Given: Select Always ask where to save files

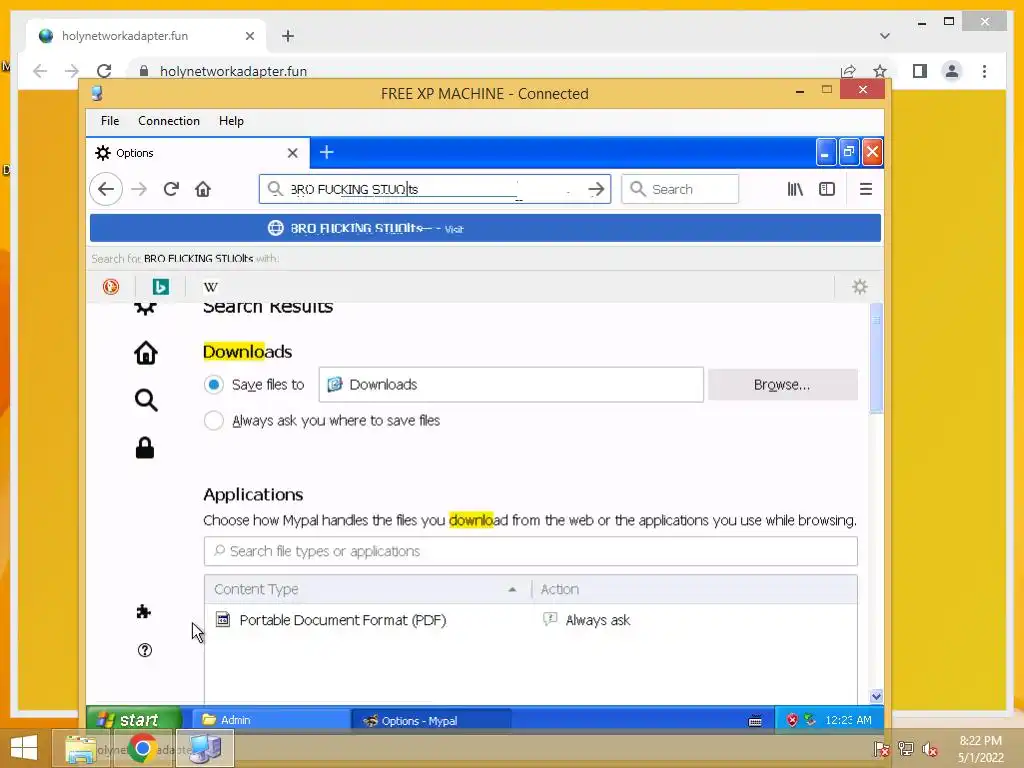Looking at the screenshot, I should tap(214, 421).
